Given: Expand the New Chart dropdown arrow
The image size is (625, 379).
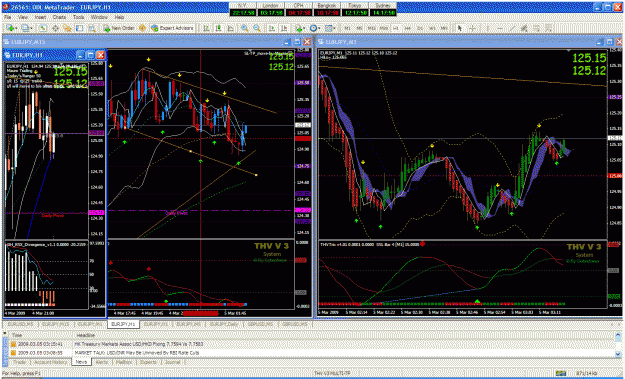Looking at the screenshot, I should [x=16, y=28].
